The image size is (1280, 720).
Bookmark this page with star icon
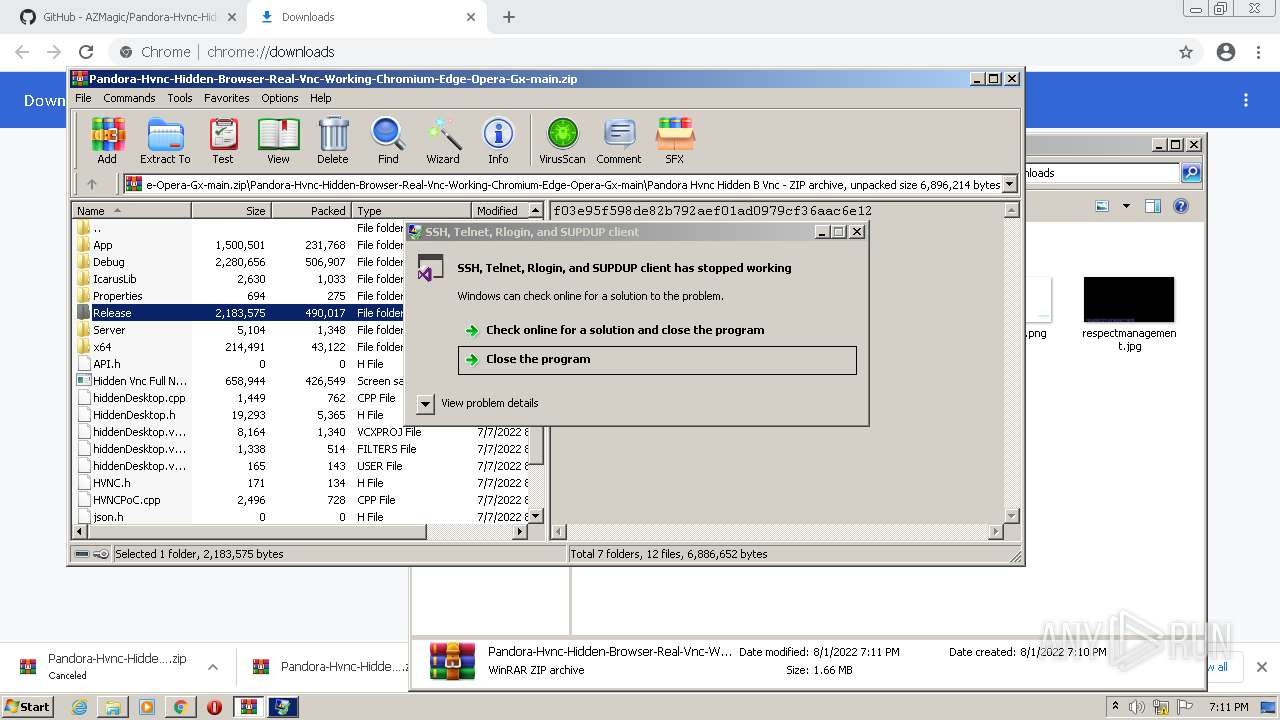tap(1186, 52)
